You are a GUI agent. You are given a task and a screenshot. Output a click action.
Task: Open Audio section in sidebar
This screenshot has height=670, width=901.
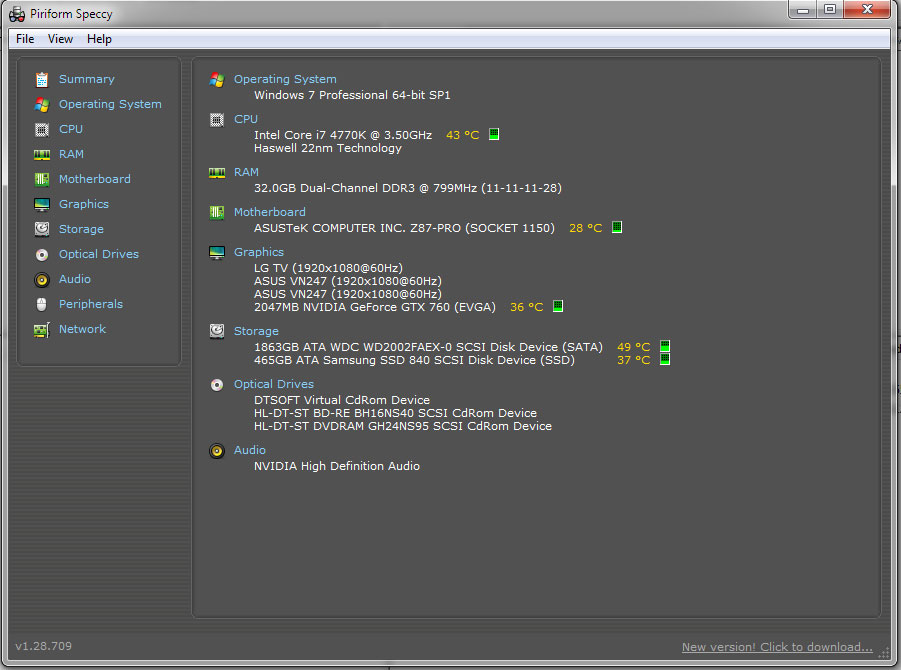coord(75,279)
